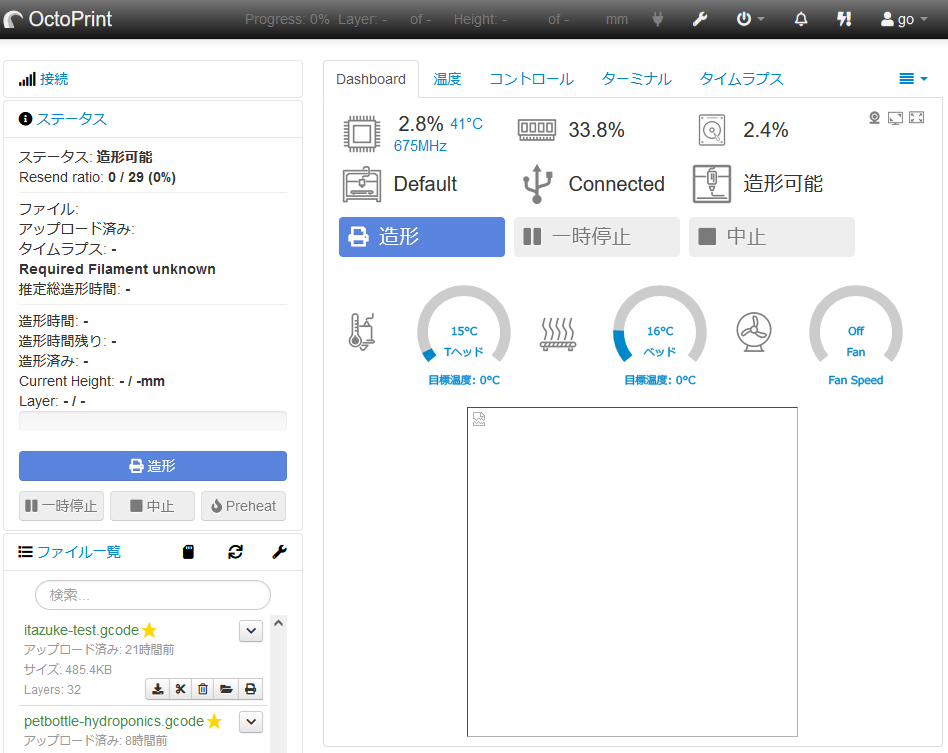This screenshot has width=948, height=753.
Task: Open the ターミナル tab
Action: (x=636, y=79)
